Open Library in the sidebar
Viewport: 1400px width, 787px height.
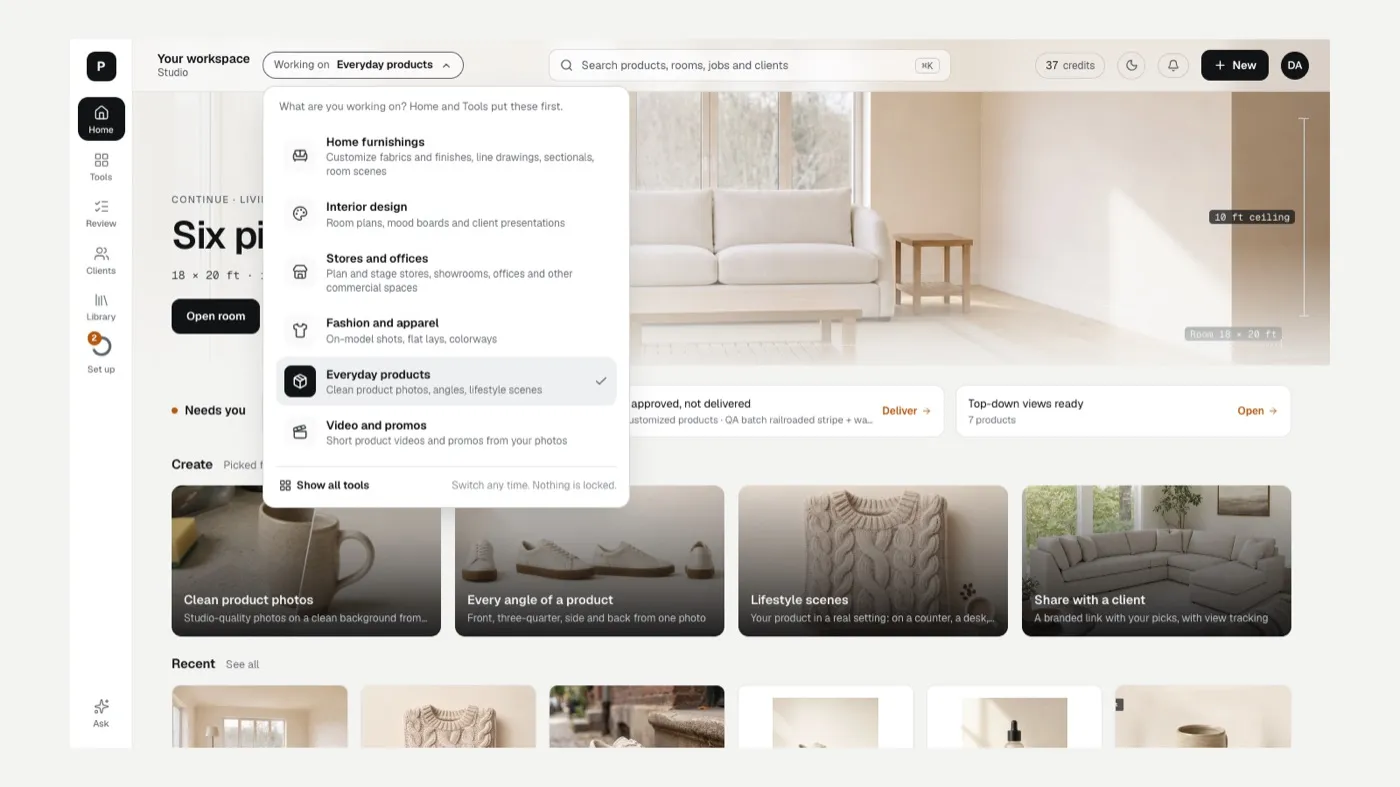(x=101, y=306)
